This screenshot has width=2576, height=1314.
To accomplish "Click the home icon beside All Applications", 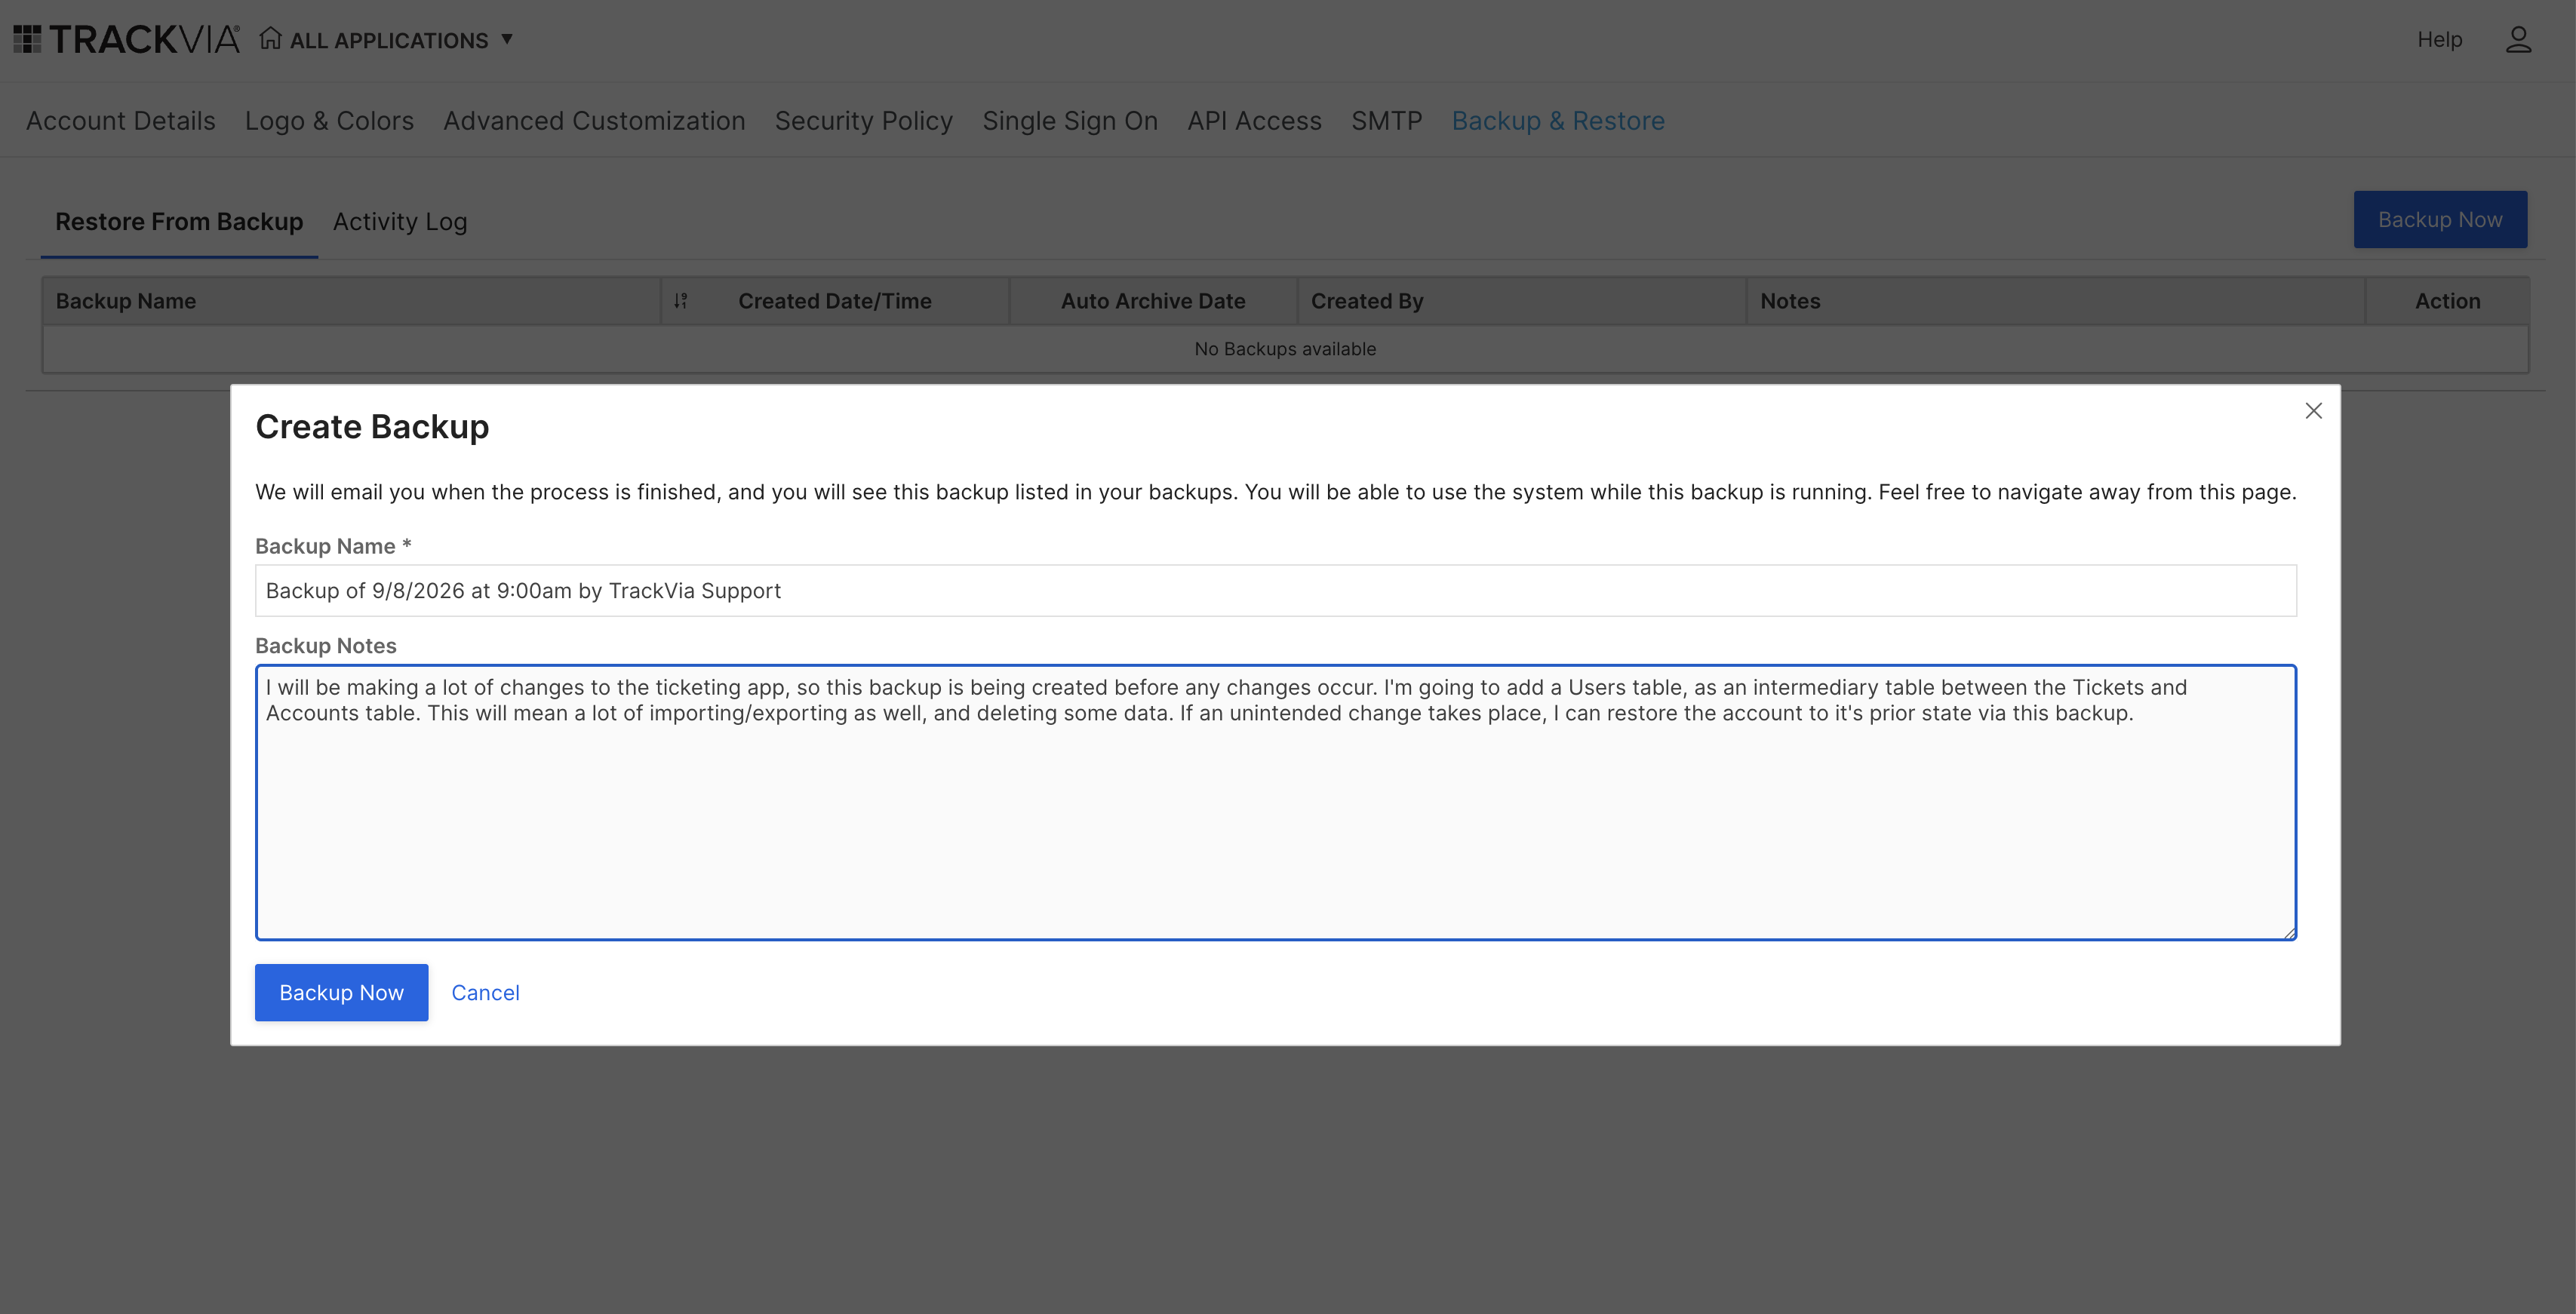I will pyautogui.click(x=270, y=38).
